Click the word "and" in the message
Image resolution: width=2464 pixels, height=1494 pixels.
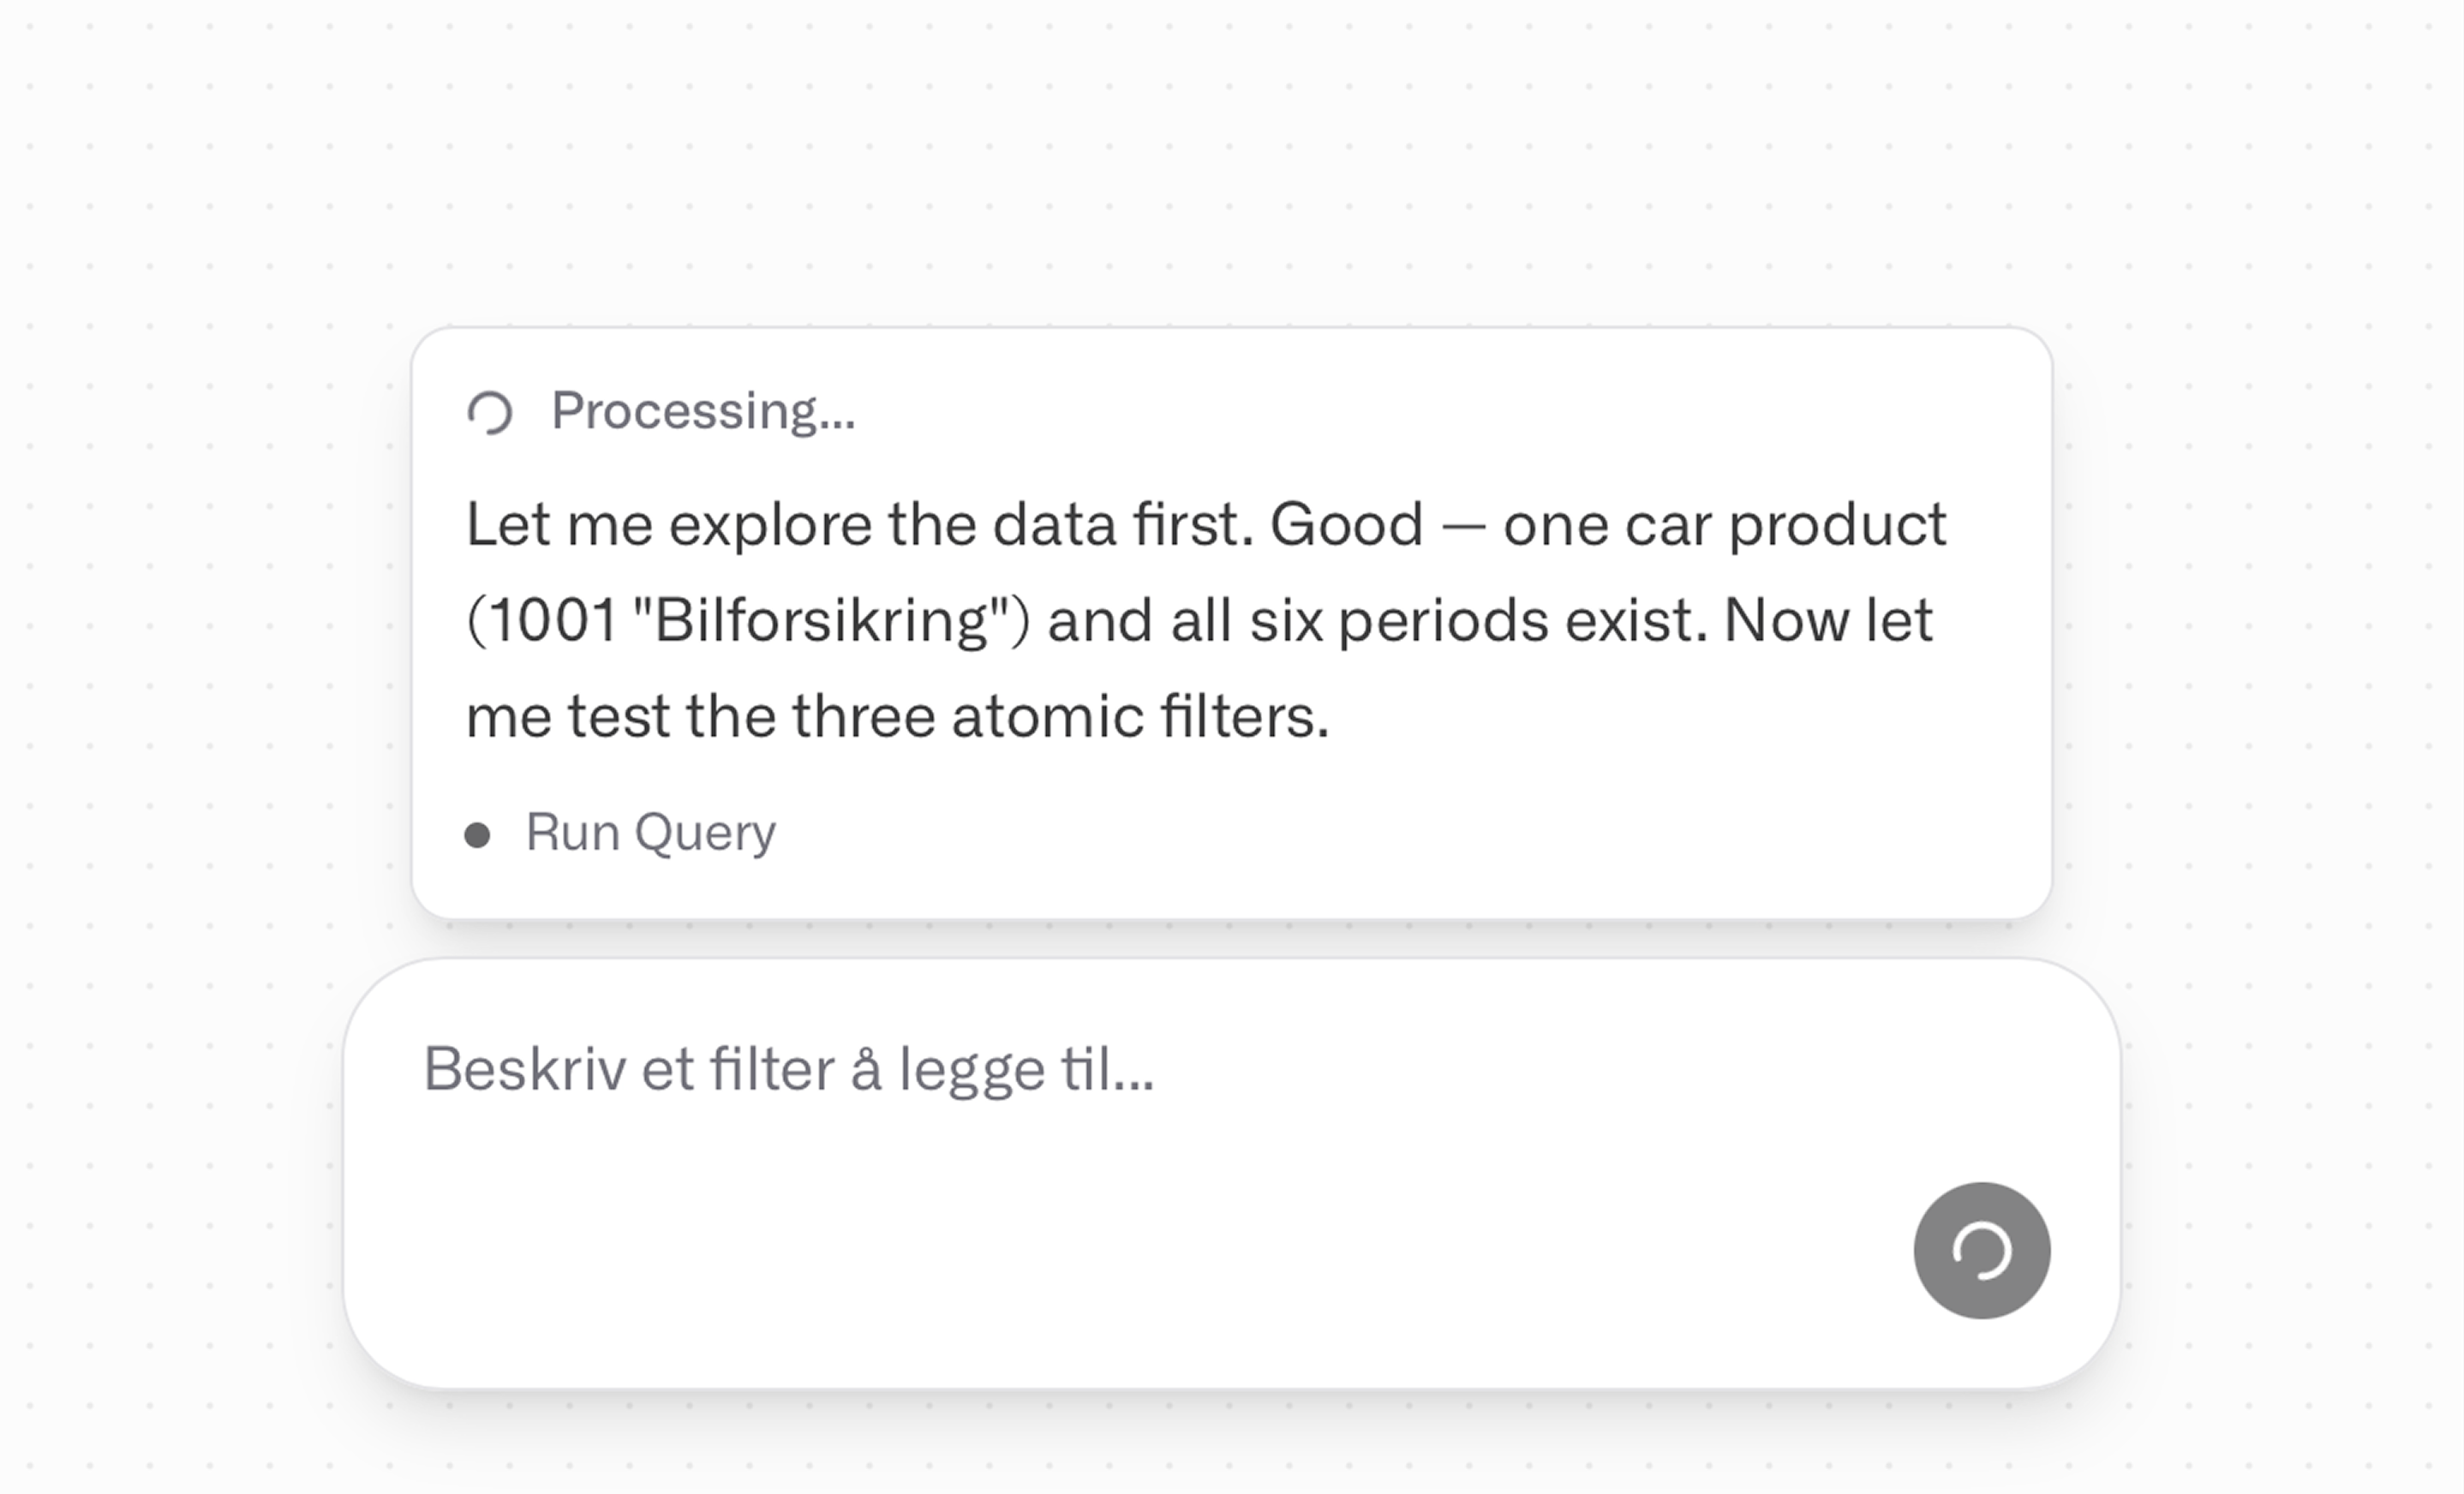click(x=1100, y=620)
